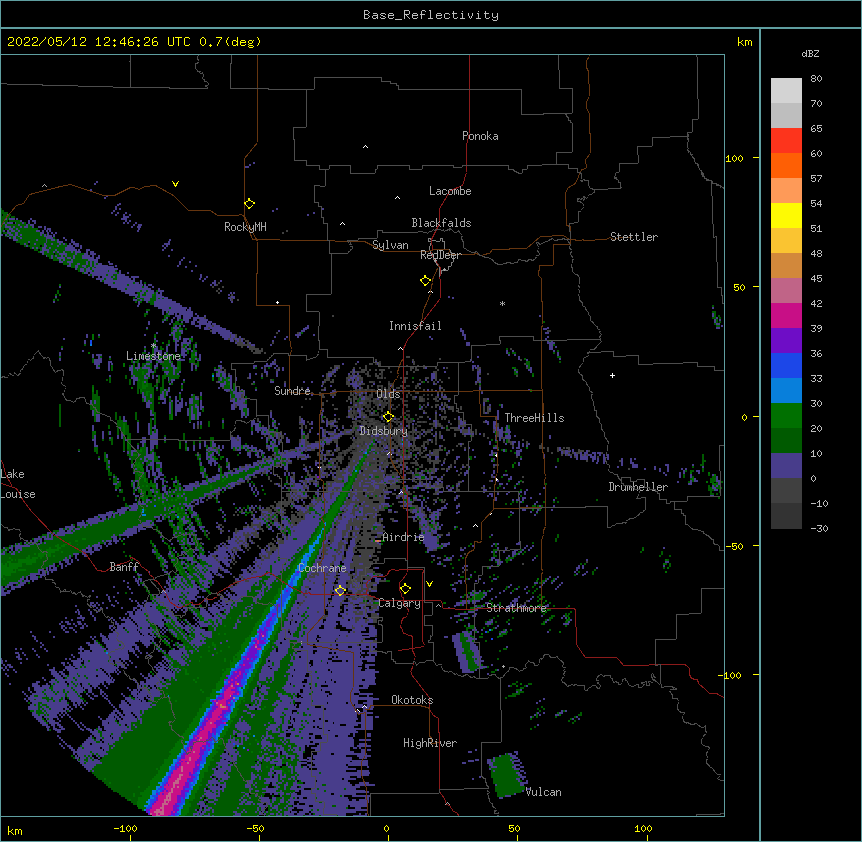Click the -100 tick on the bottom axis
862x842 pixels.
125,828
